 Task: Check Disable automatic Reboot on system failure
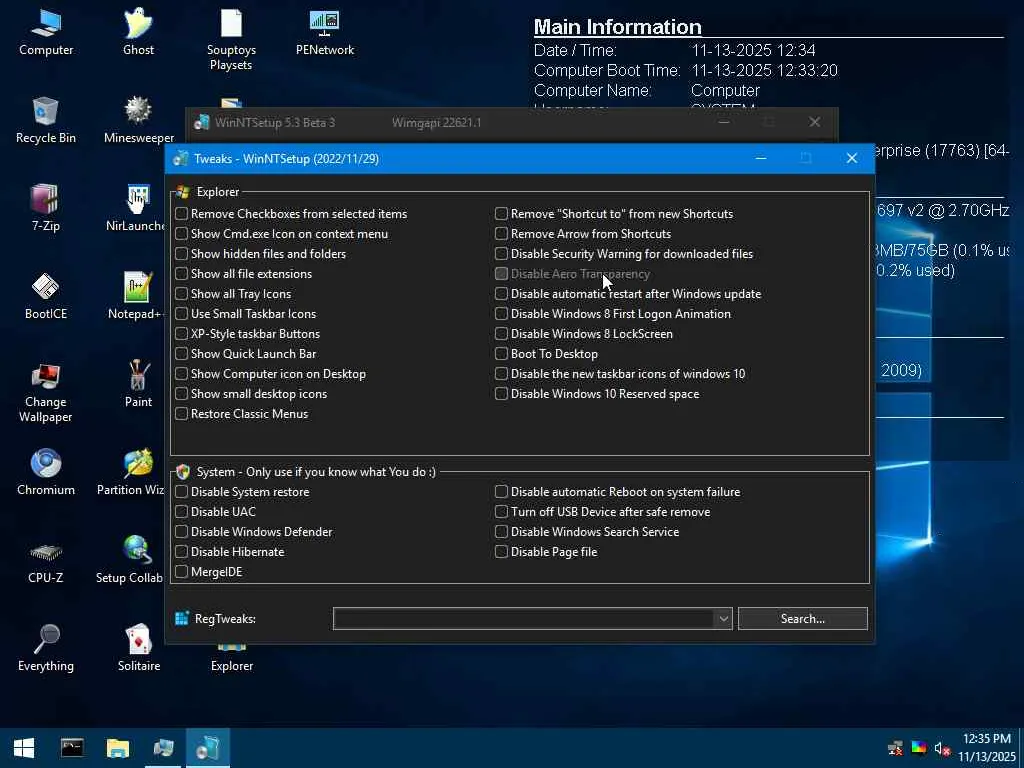click(x=502, y=492)
